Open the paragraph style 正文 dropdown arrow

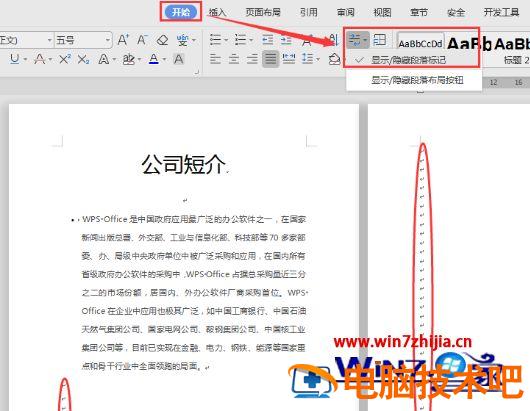[50, 40]
